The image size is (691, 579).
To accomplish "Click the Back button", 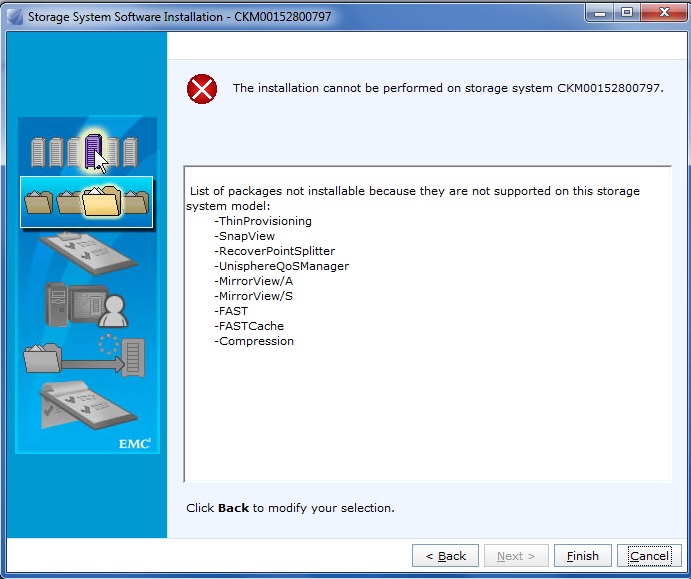I will [445, 556].
